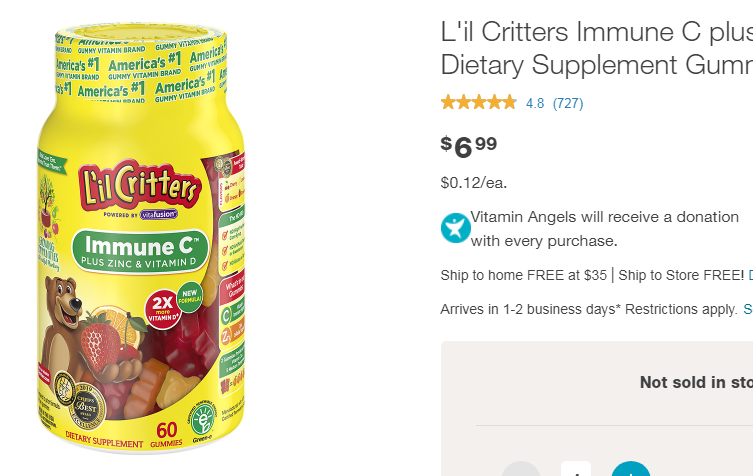This screenshot has width=753, height=476.
Task: Click the quantity input box
Action: tap(576, 470)
